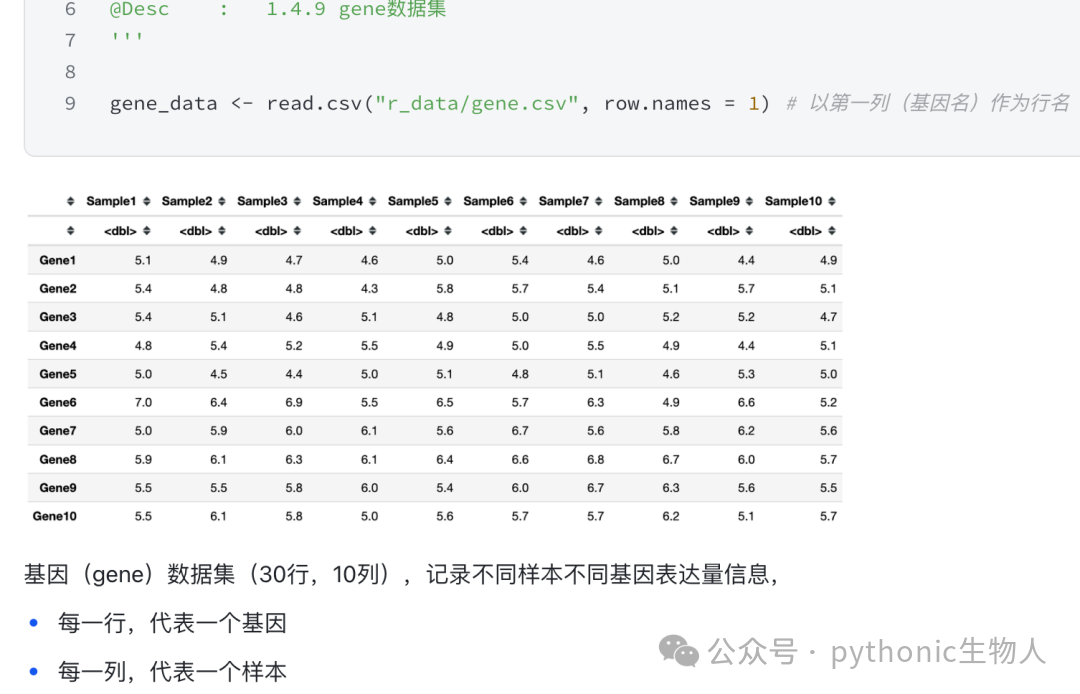Select the Sample1 column header text
This screenshot has width=1080, height=694.
click(111, 201)
